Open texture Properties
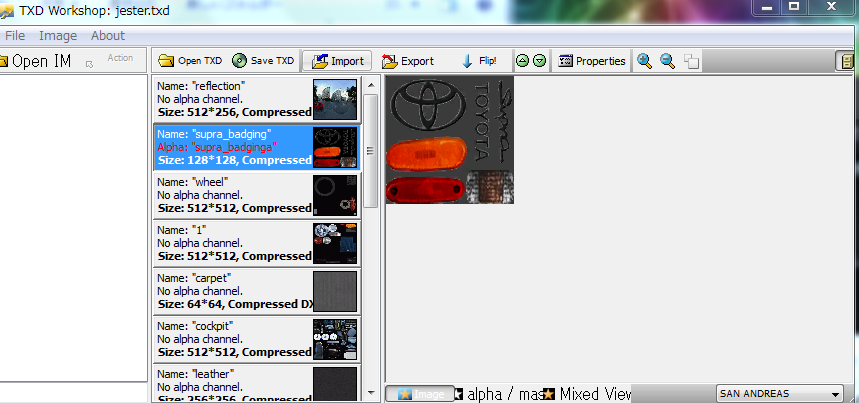 592,61
